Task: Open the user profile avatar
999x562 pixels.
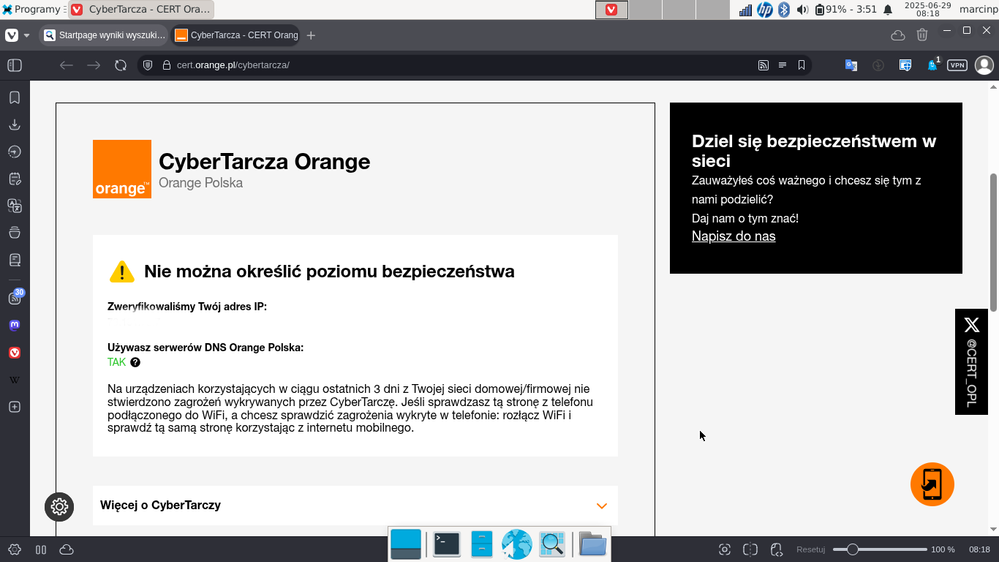Action: click(x=984, y=65)
